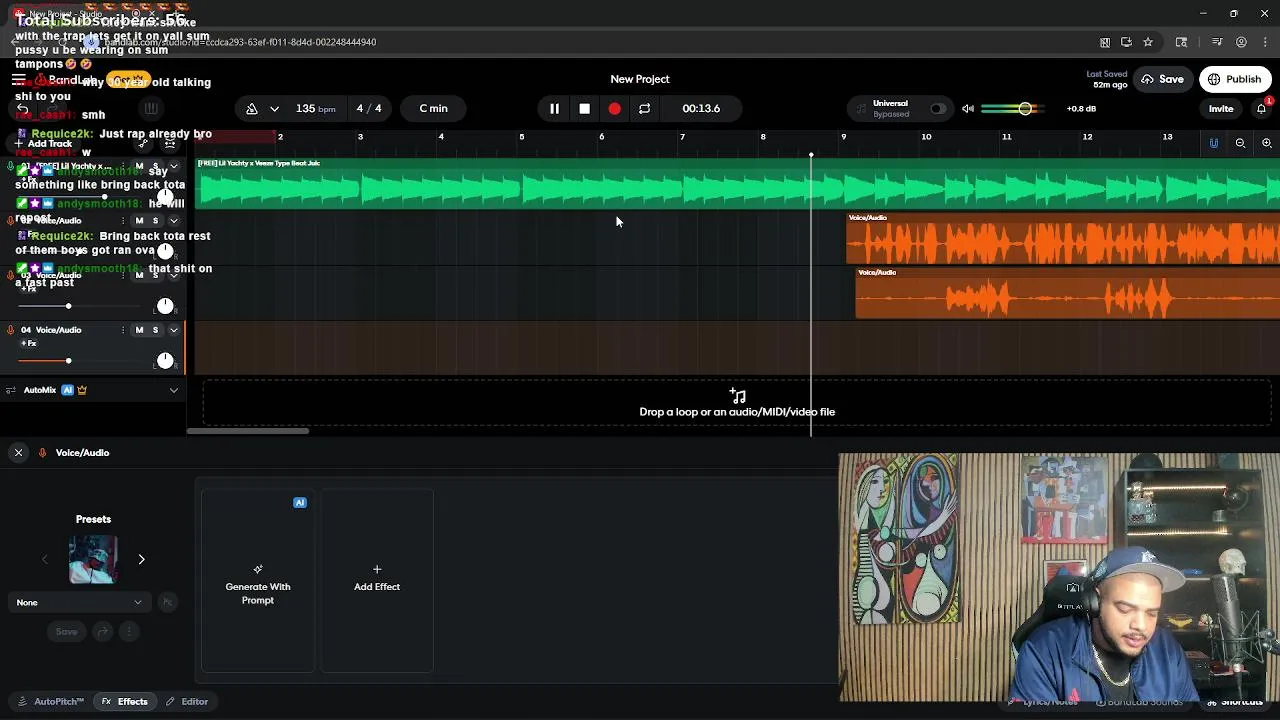Expand track 04 Voice/Audio options chevron
1280x720 pixels.
(173, 330)
